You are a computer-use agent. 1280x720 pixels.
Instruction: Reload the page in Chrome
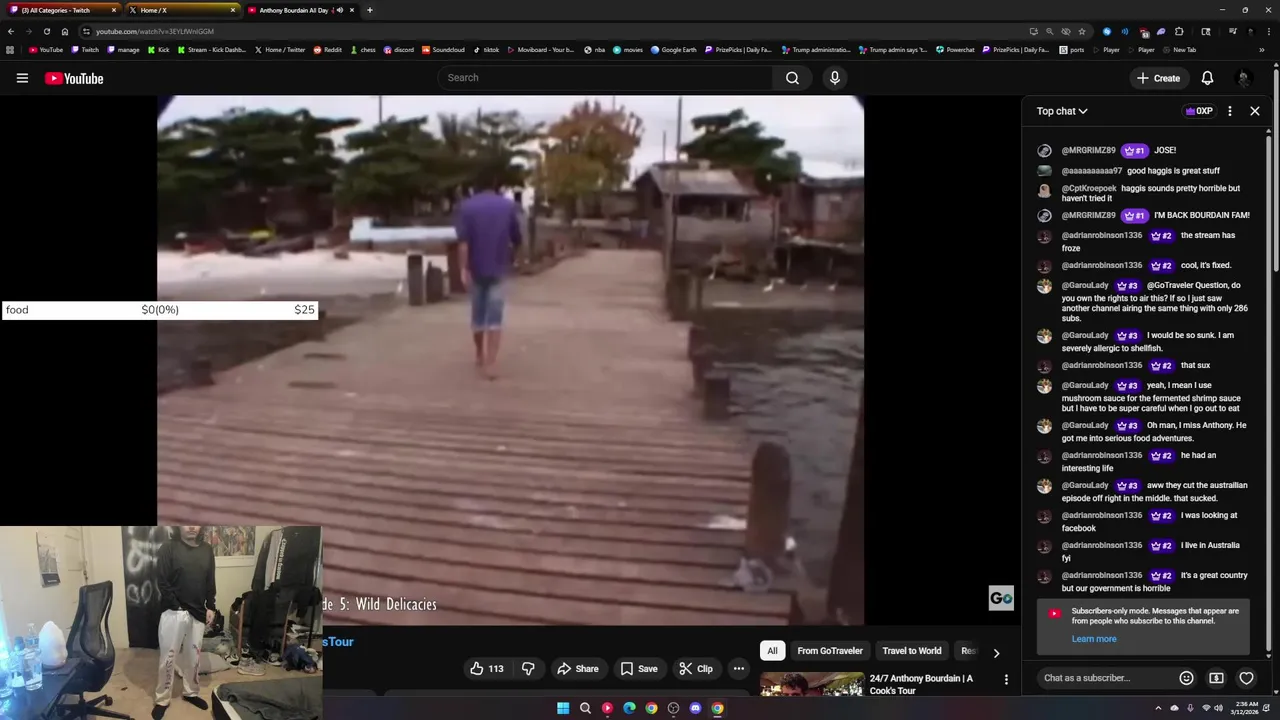(46, 31)
